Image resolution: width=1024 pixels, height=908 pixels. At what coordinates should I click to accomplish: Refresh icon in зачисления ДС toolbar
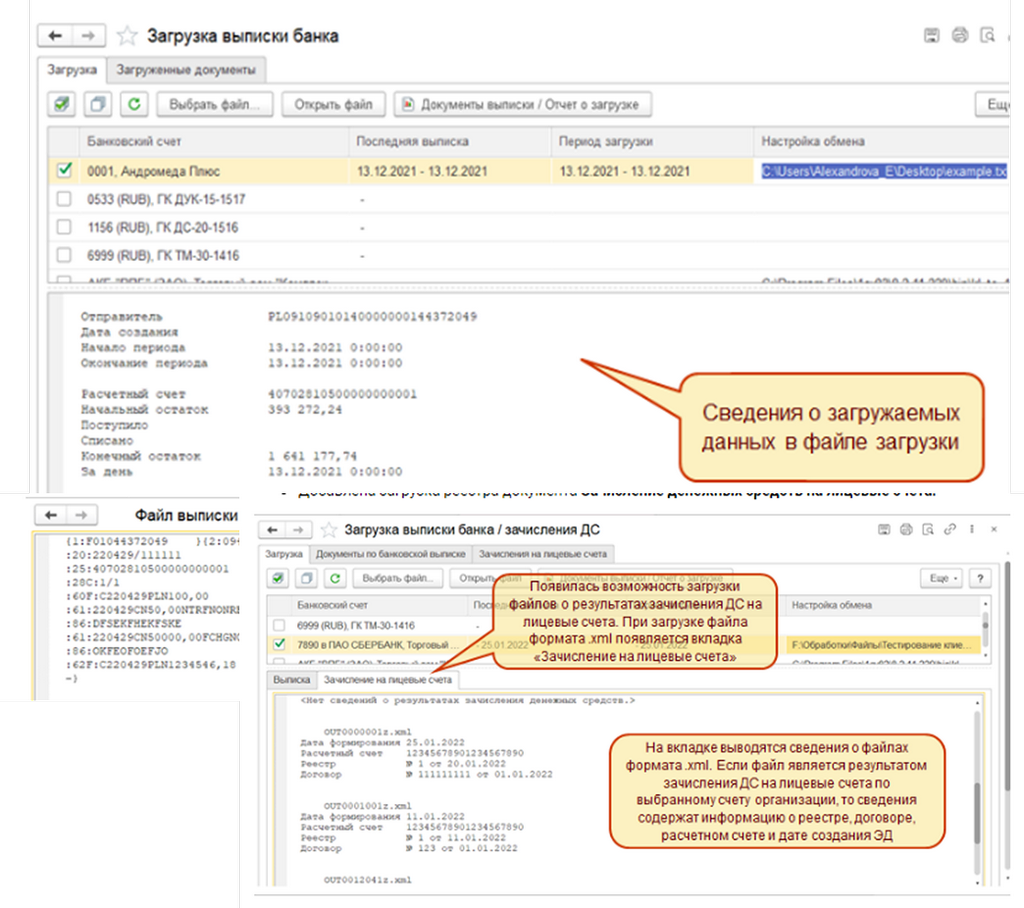(x=335, y=578)
